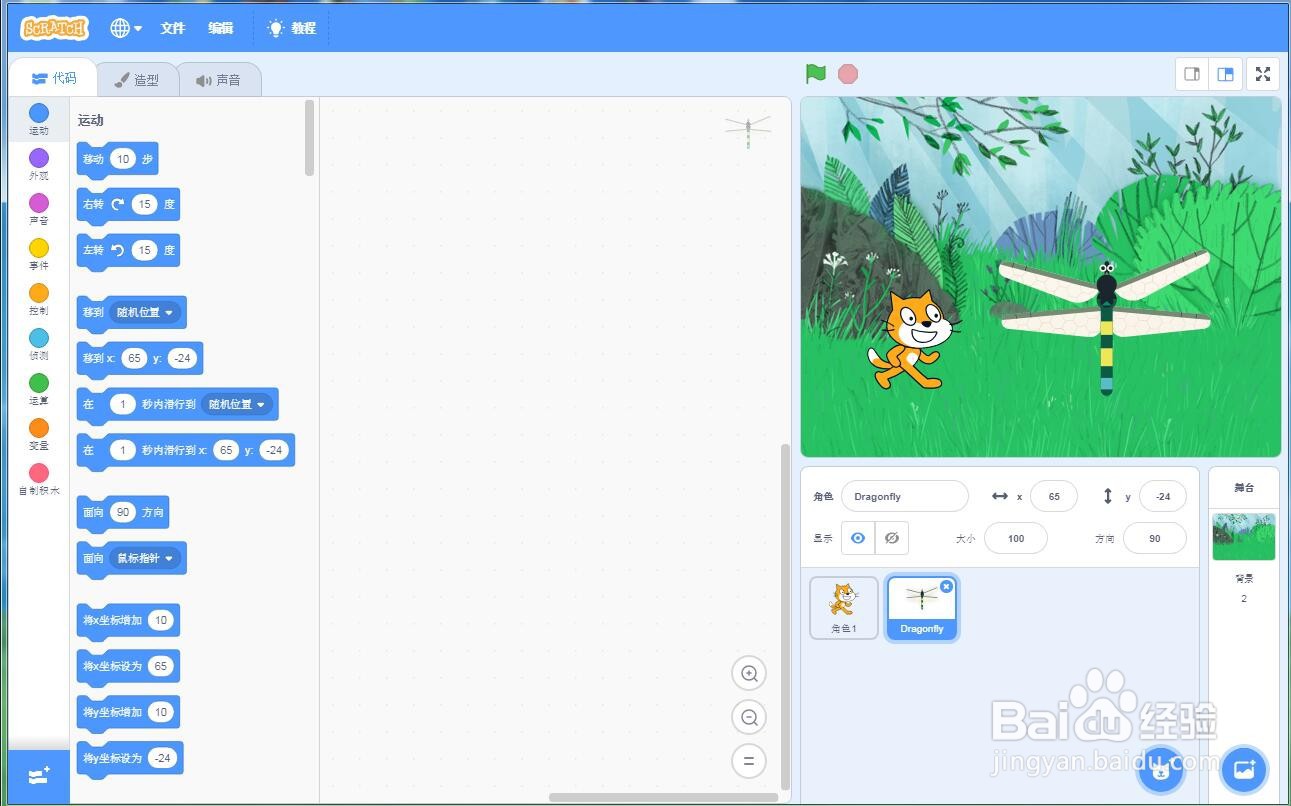Screen dimensions: 1291x806
Task: Click the 舞台 stage panel label
Action: [1244, 488]
